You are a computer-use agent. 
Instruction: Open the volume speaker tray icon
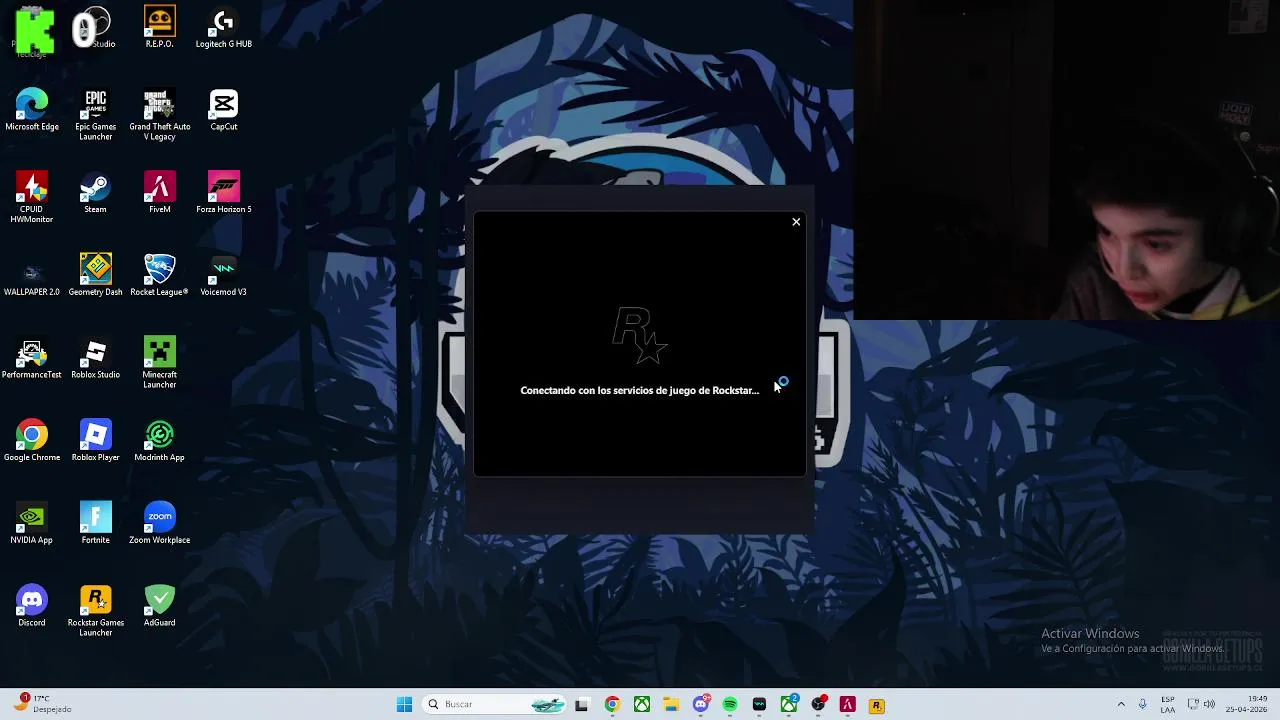(1210, 705)
